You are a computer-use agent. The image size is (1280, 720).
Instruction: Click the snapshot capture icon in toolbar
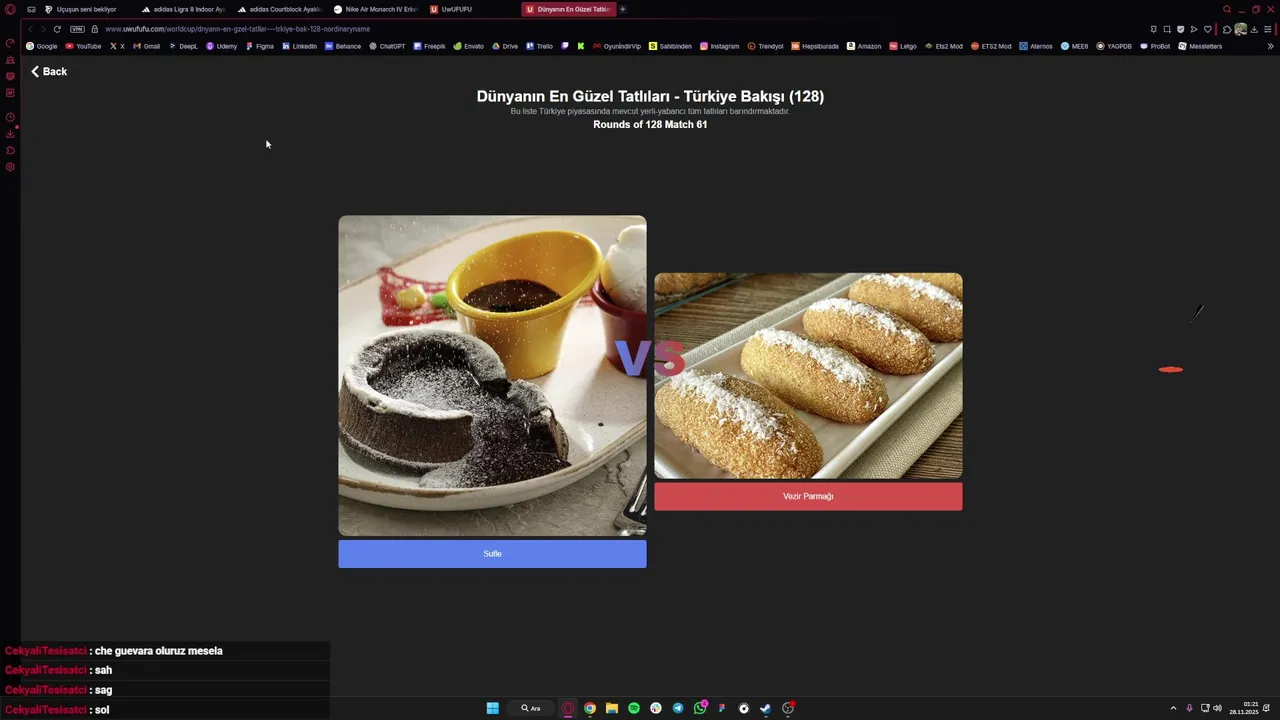tap(1167, 29)
